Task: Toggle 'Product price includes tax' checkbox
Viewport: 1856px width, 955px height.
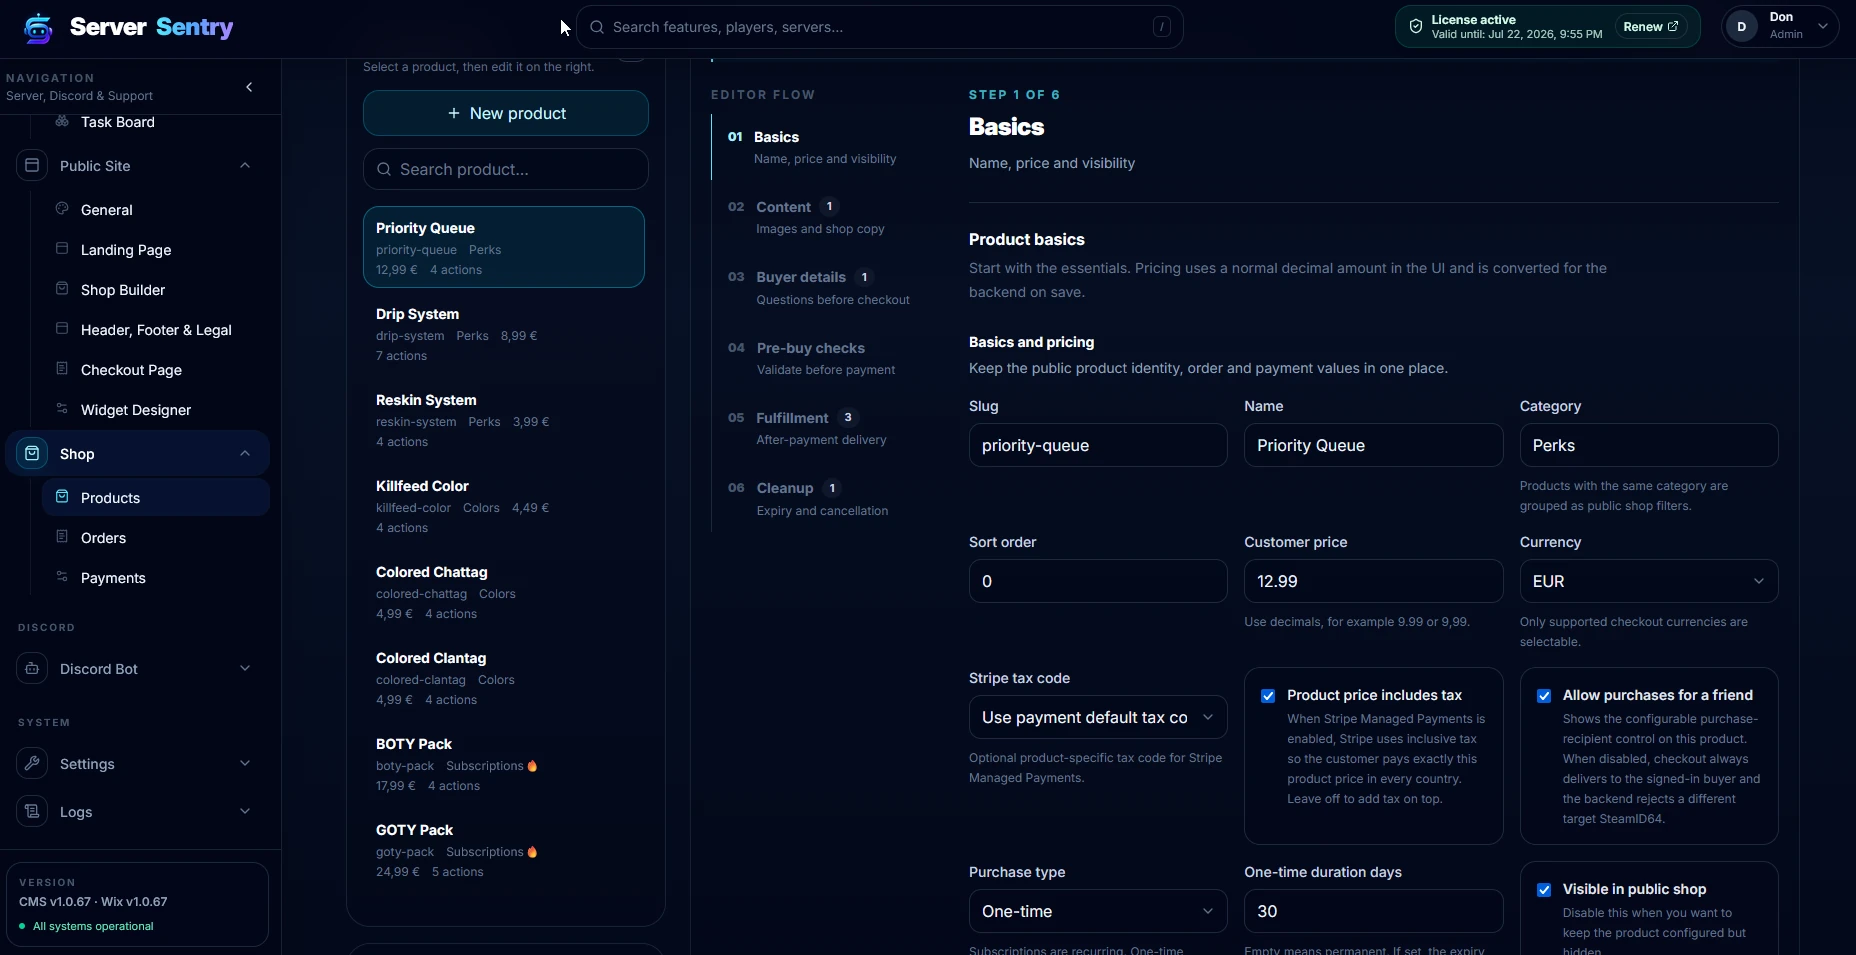Action: [1268, 696]
